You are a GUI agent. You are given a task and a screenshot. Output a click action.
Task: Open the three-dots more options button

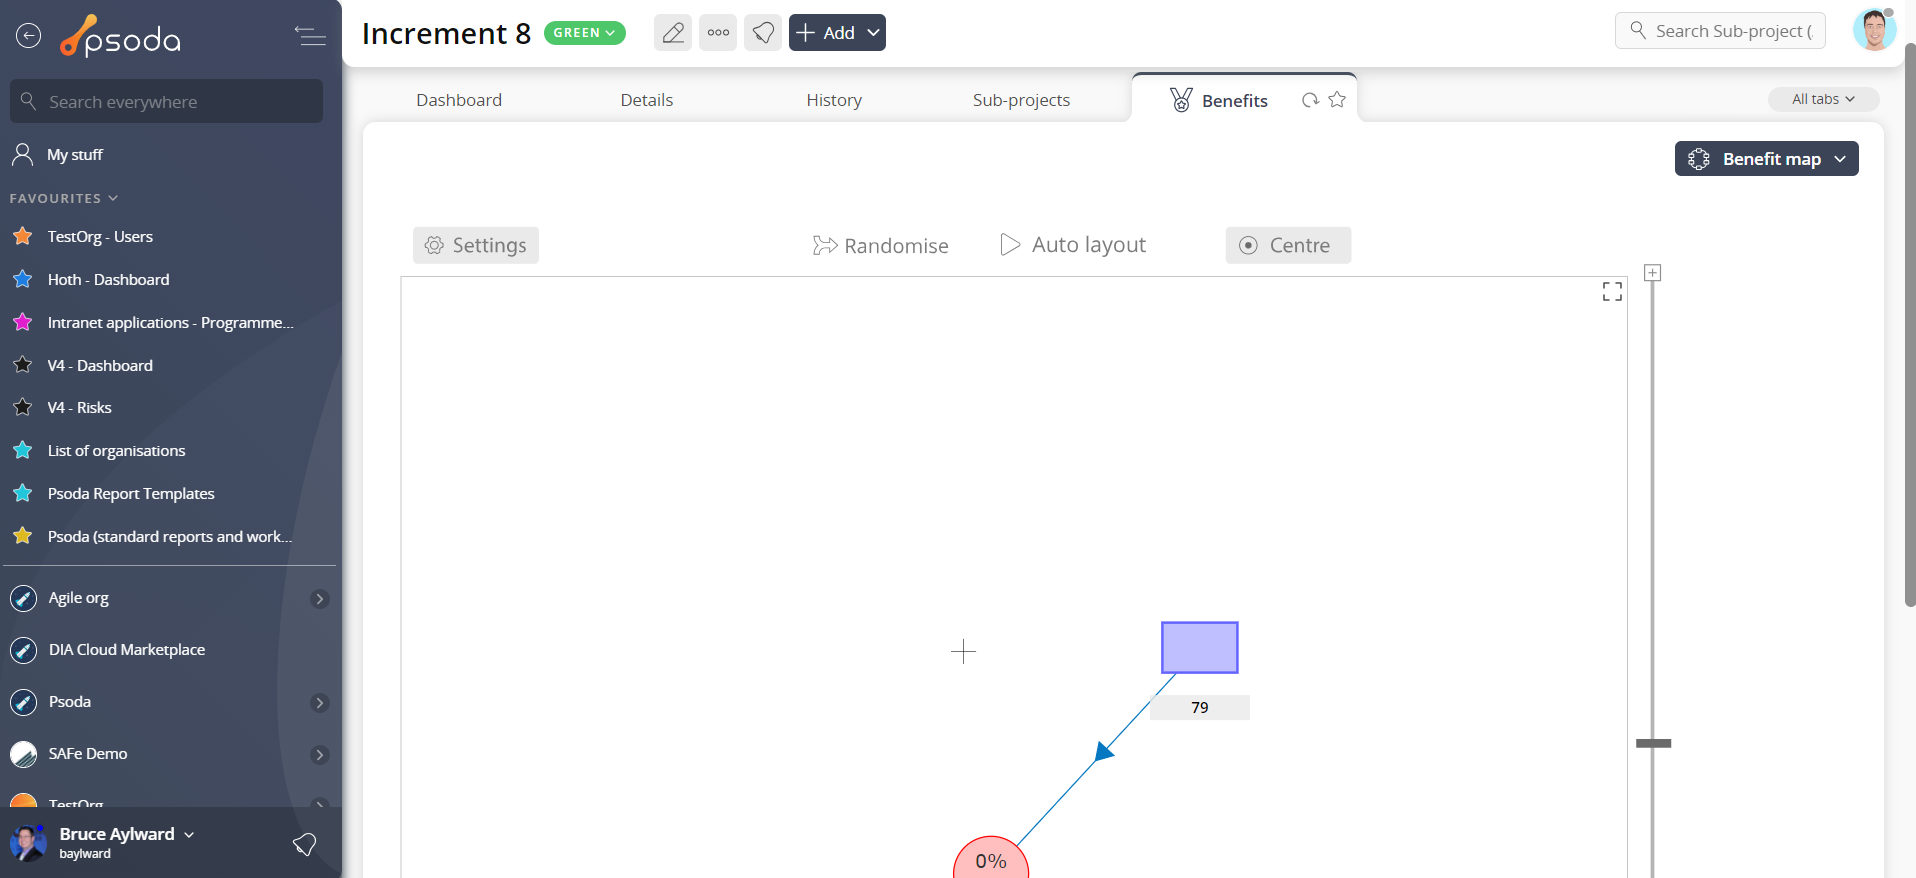(718, 33)
